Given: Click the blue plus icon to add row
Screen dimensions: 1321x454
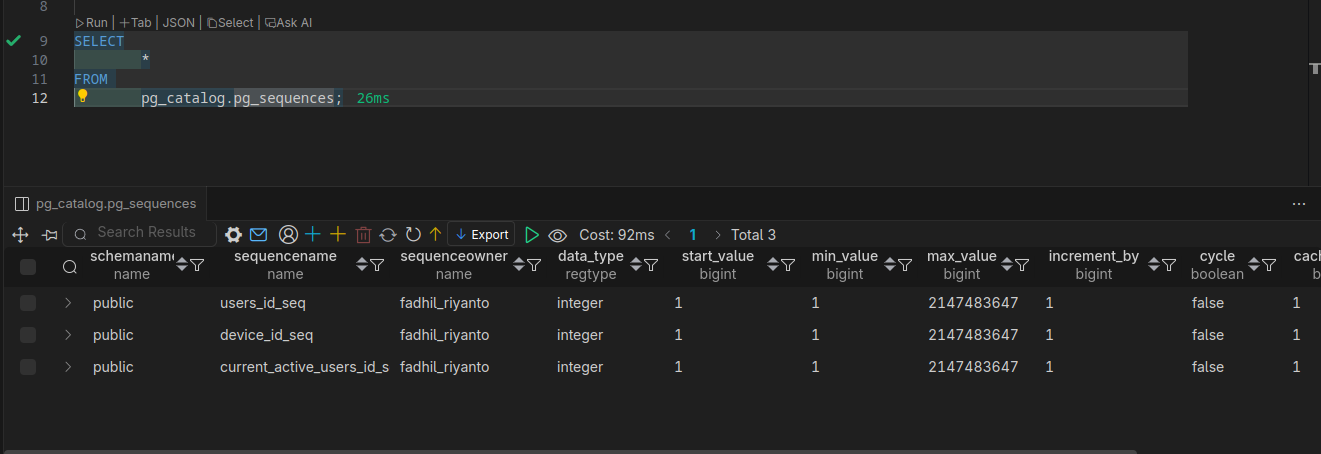Looking at the screenshot, I should 313,234.
